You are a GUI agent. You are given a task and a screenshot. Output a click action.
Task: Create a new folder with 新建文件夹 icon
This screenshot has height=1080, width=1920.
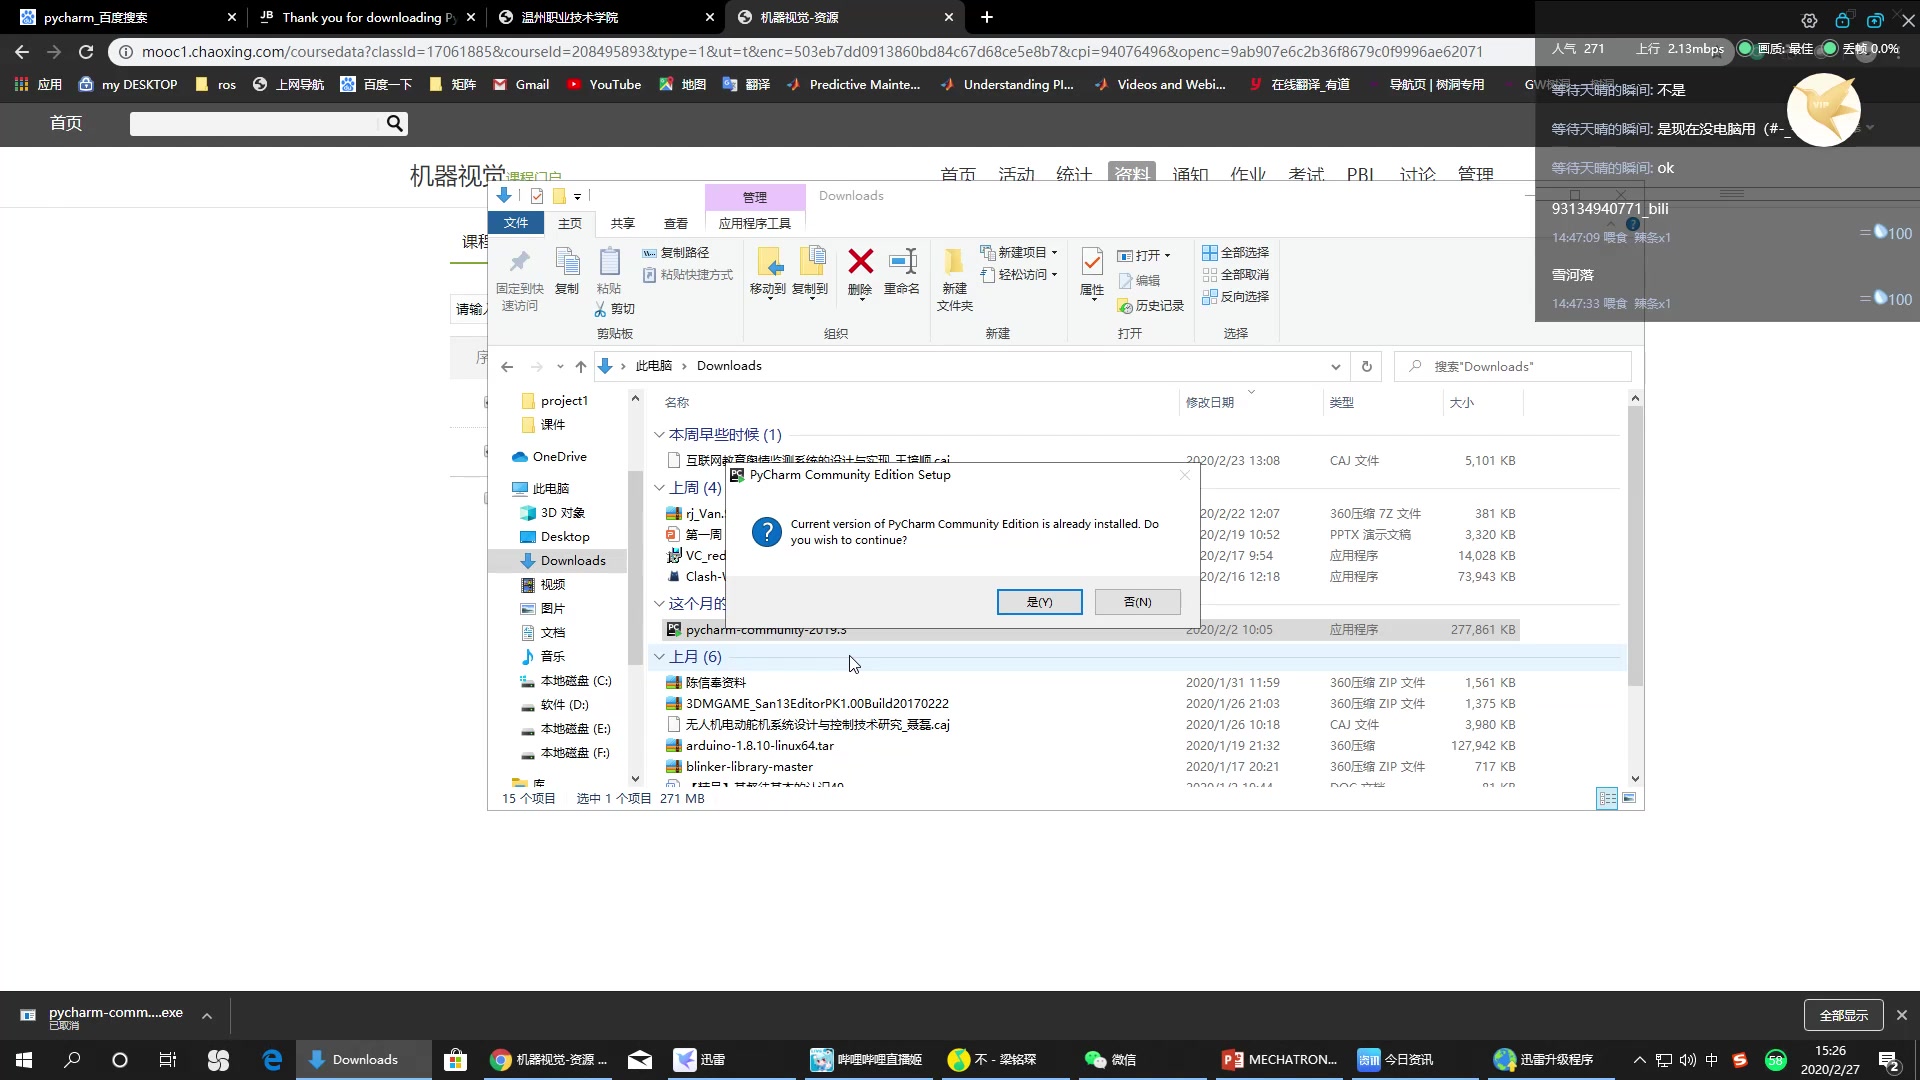point(955,278)
